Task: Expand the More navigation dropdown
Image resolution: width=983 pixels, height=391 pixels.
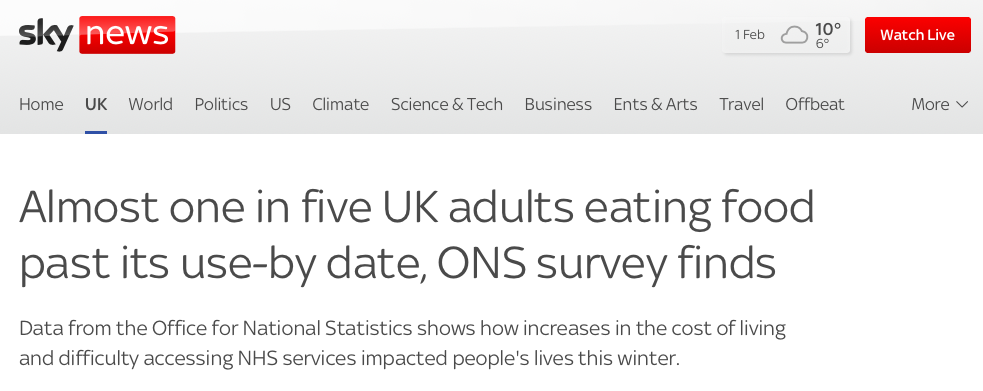Action: tap(940, 104)
